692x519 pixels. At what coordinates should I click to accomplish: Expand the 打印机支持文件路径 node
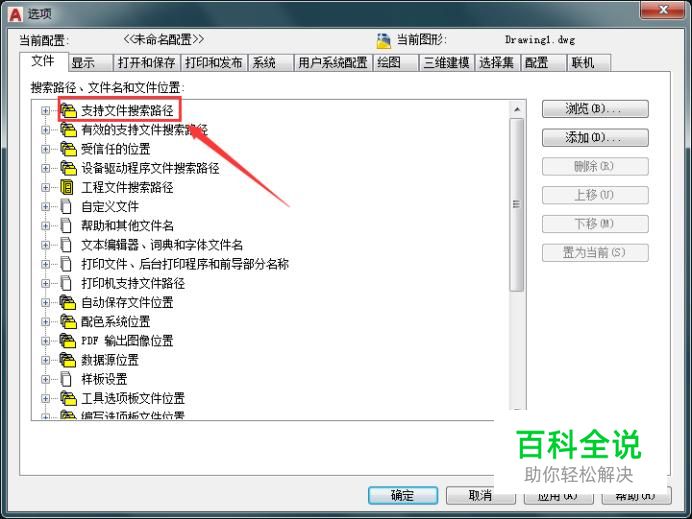pos(45,283)
